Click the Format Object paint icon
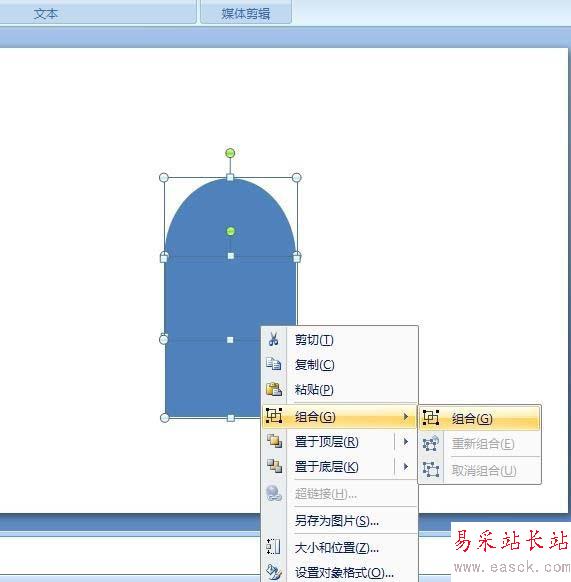Screen dimensions: 571x582 (274, 572)
